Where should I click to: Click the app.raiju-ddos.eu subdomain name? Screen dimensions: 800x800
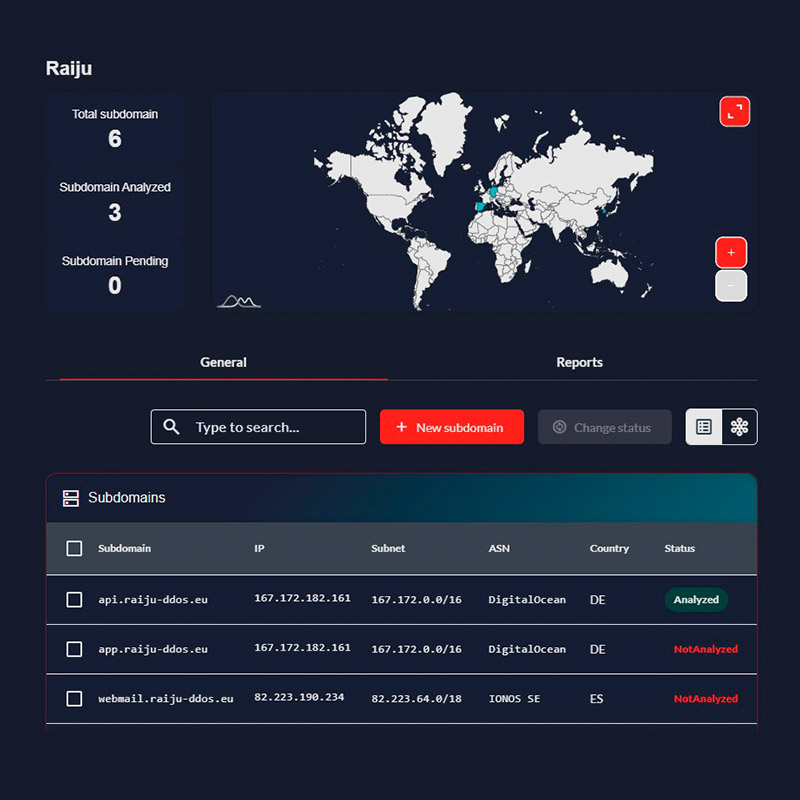[x=153, y=649]
